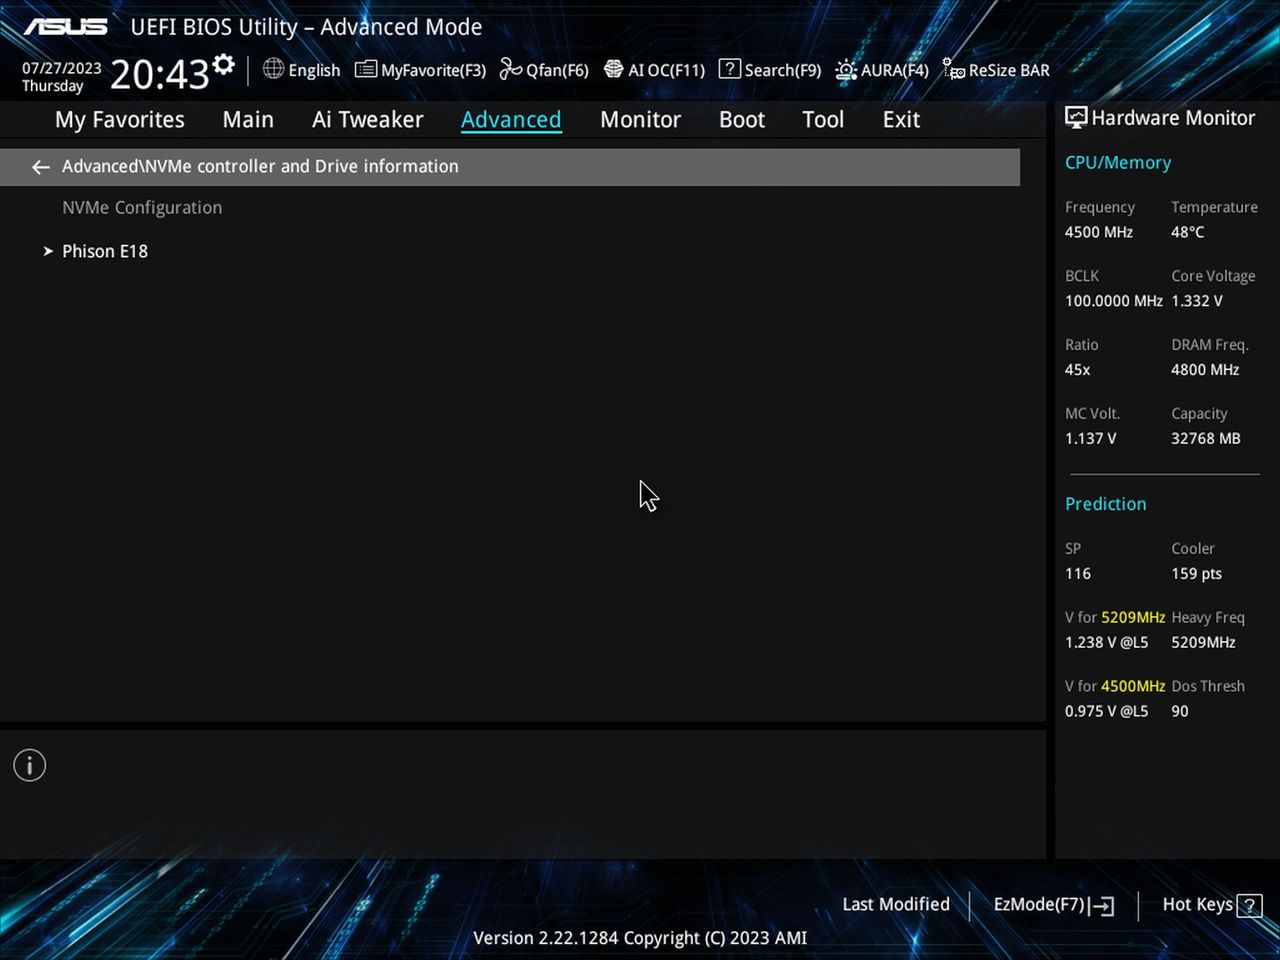Open the Phison E18 drive entry
Viewport: 1280px width, 960px height.
tap(105, 251)
